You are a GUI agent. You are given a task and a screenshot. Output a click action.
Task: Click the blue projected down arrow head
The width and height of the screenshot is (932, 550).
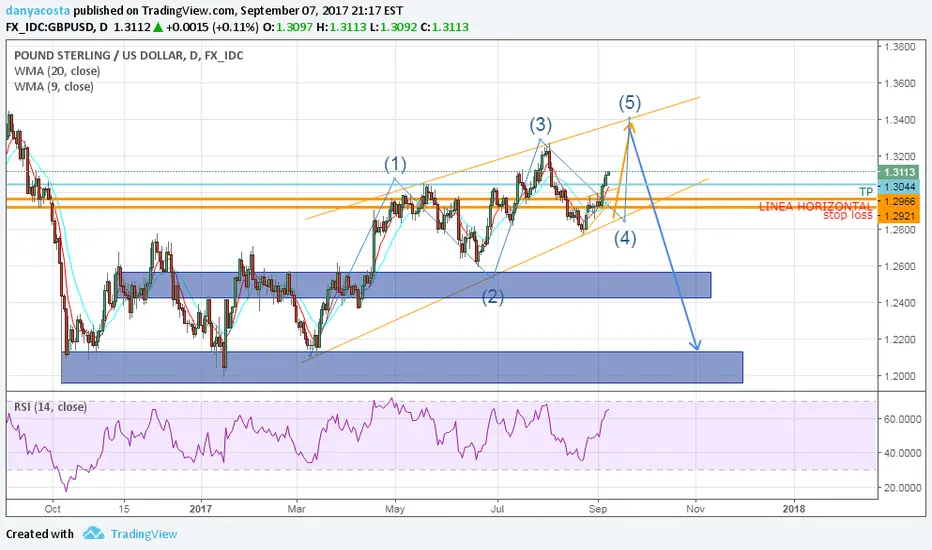[x=696, y=344]
